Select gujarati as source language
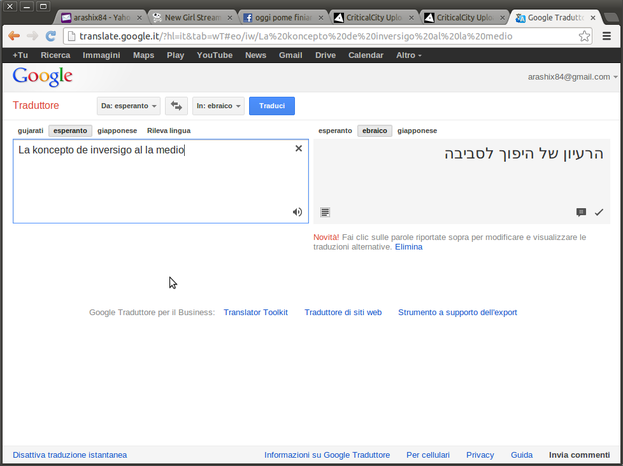This screenshot has width=623, height=466. (30, 131)
